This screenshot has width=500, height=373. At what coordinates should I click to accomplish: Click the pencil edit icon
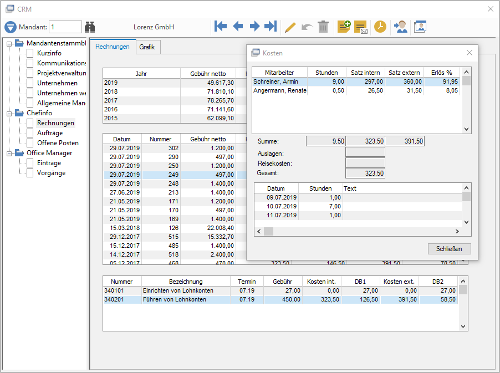click(x=290, y=27)
